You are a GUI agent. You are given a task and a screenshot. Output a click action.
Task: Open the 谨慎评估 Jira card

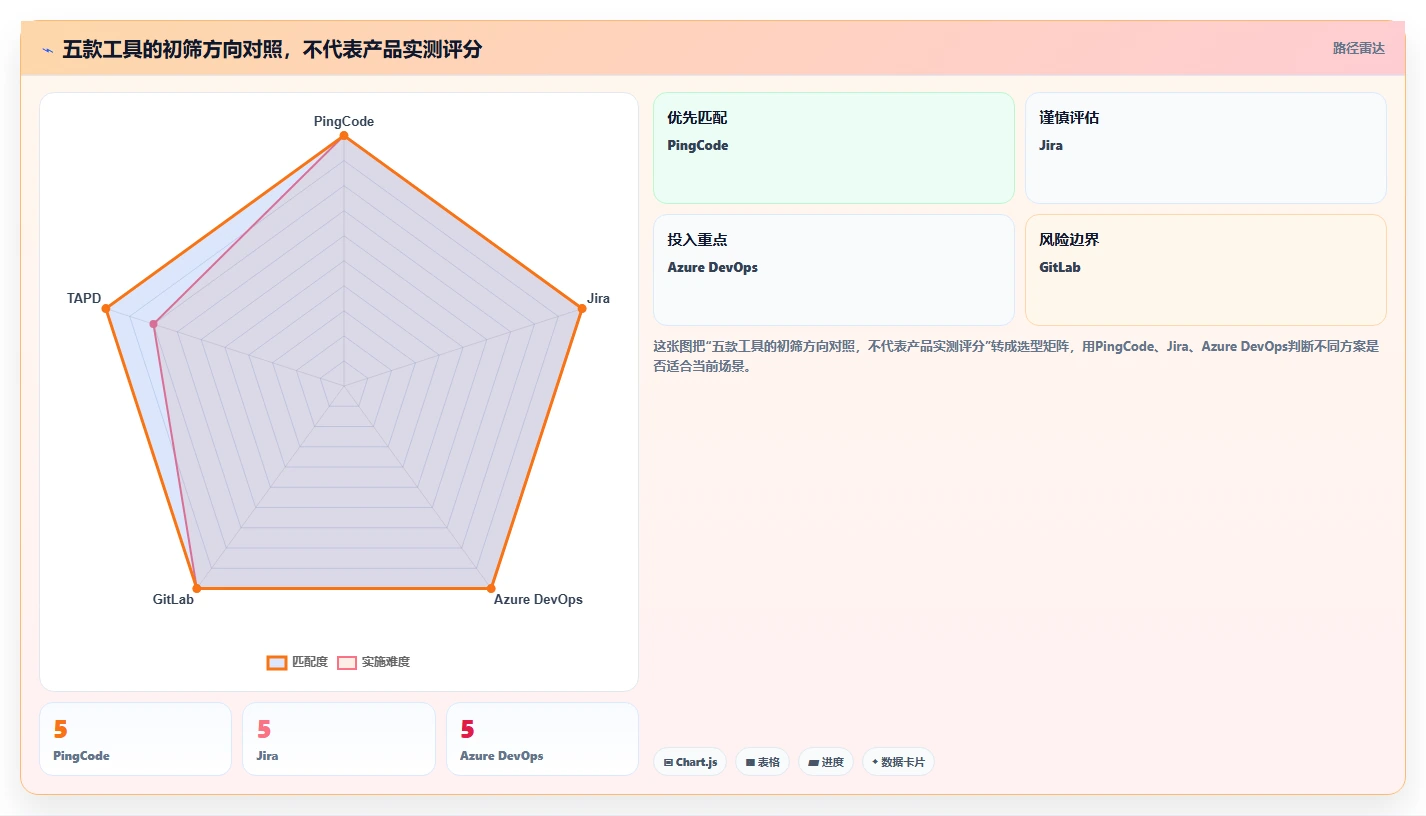tap(1206, 148)
